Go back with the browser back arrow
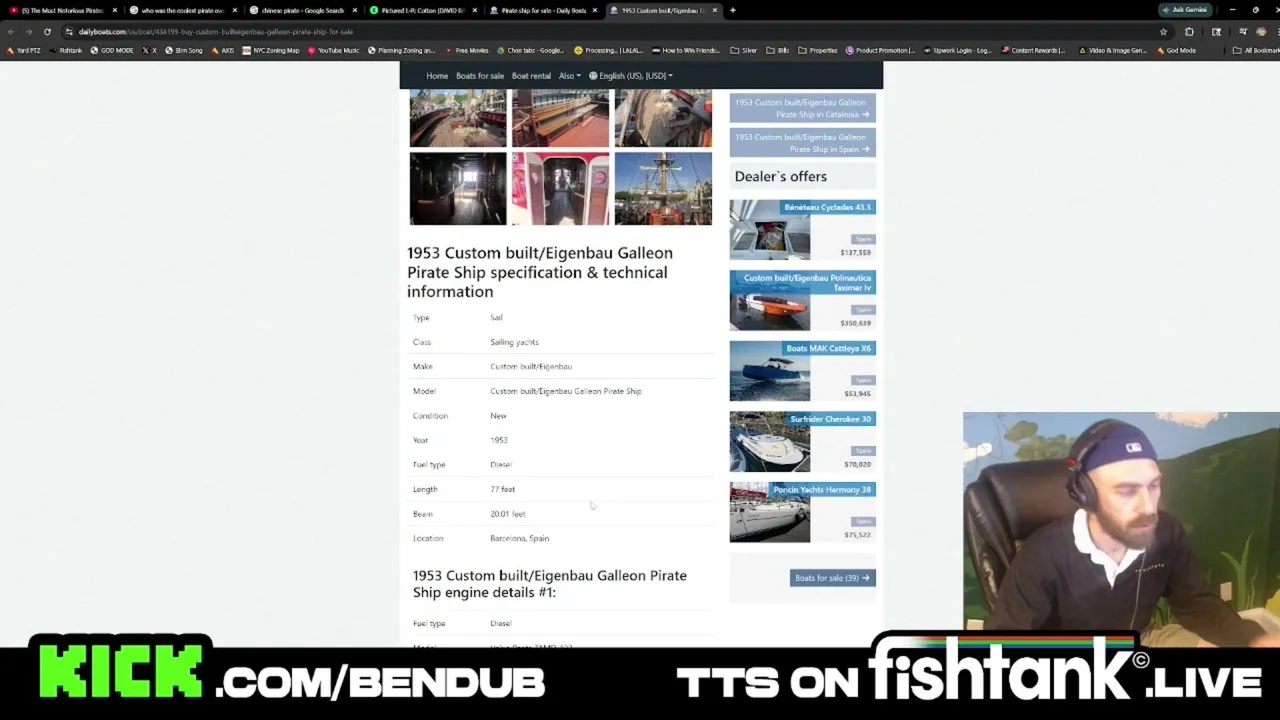This screenshot has height=720, width=1280. pyautogui.click(x=11, y=32)
